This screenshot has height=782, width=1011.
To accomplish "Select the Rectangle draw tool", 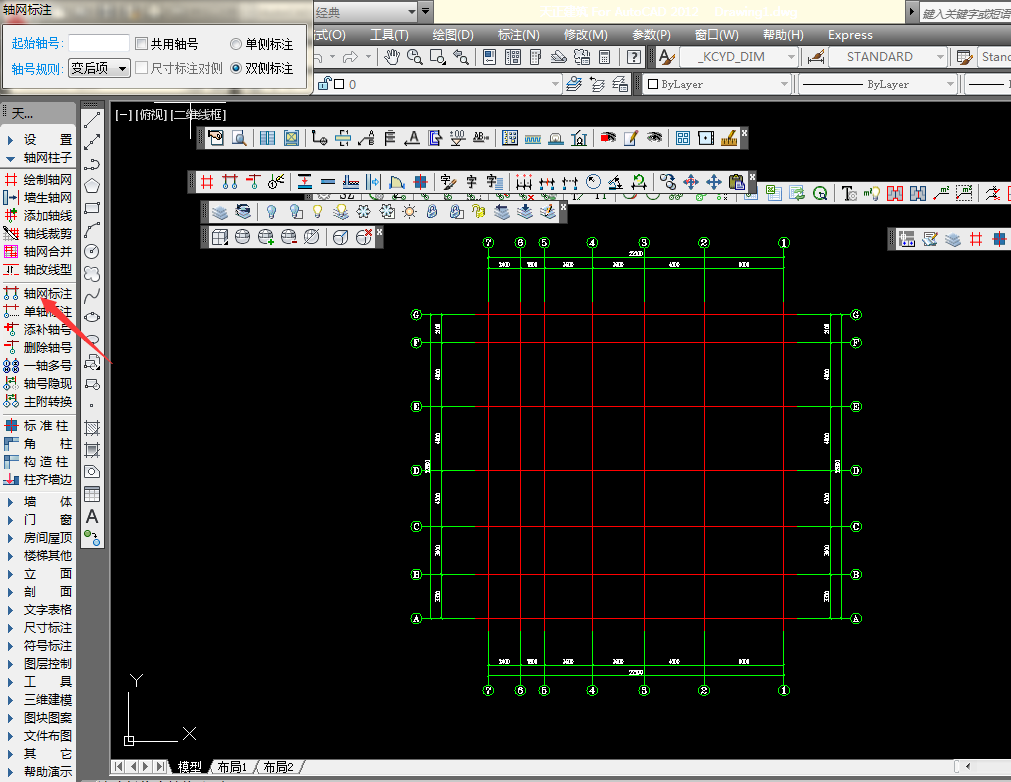I will [x=92, y=208].
